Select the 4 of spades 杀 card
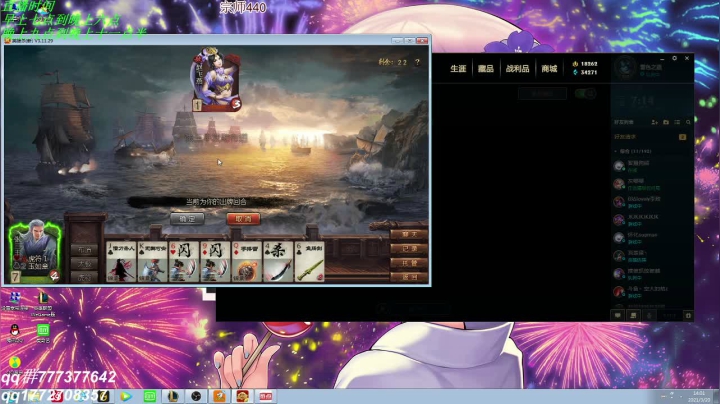Image resolution: width=720 pixels, height=404 pixels. (278, 262)
